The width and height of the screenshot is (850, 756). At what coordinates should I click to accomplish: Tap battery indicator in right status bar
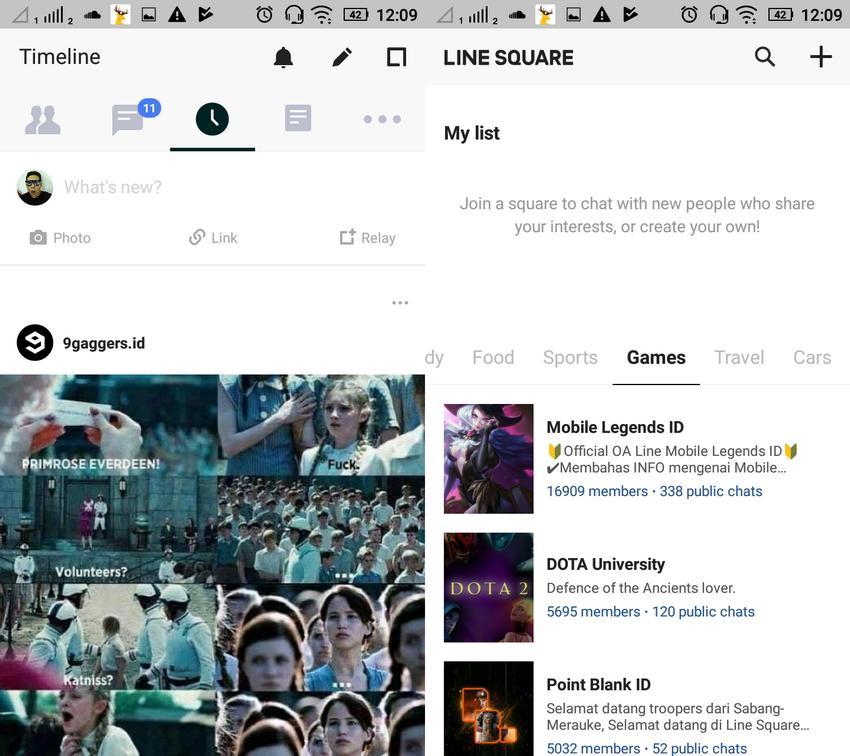(x=780, y=15)
